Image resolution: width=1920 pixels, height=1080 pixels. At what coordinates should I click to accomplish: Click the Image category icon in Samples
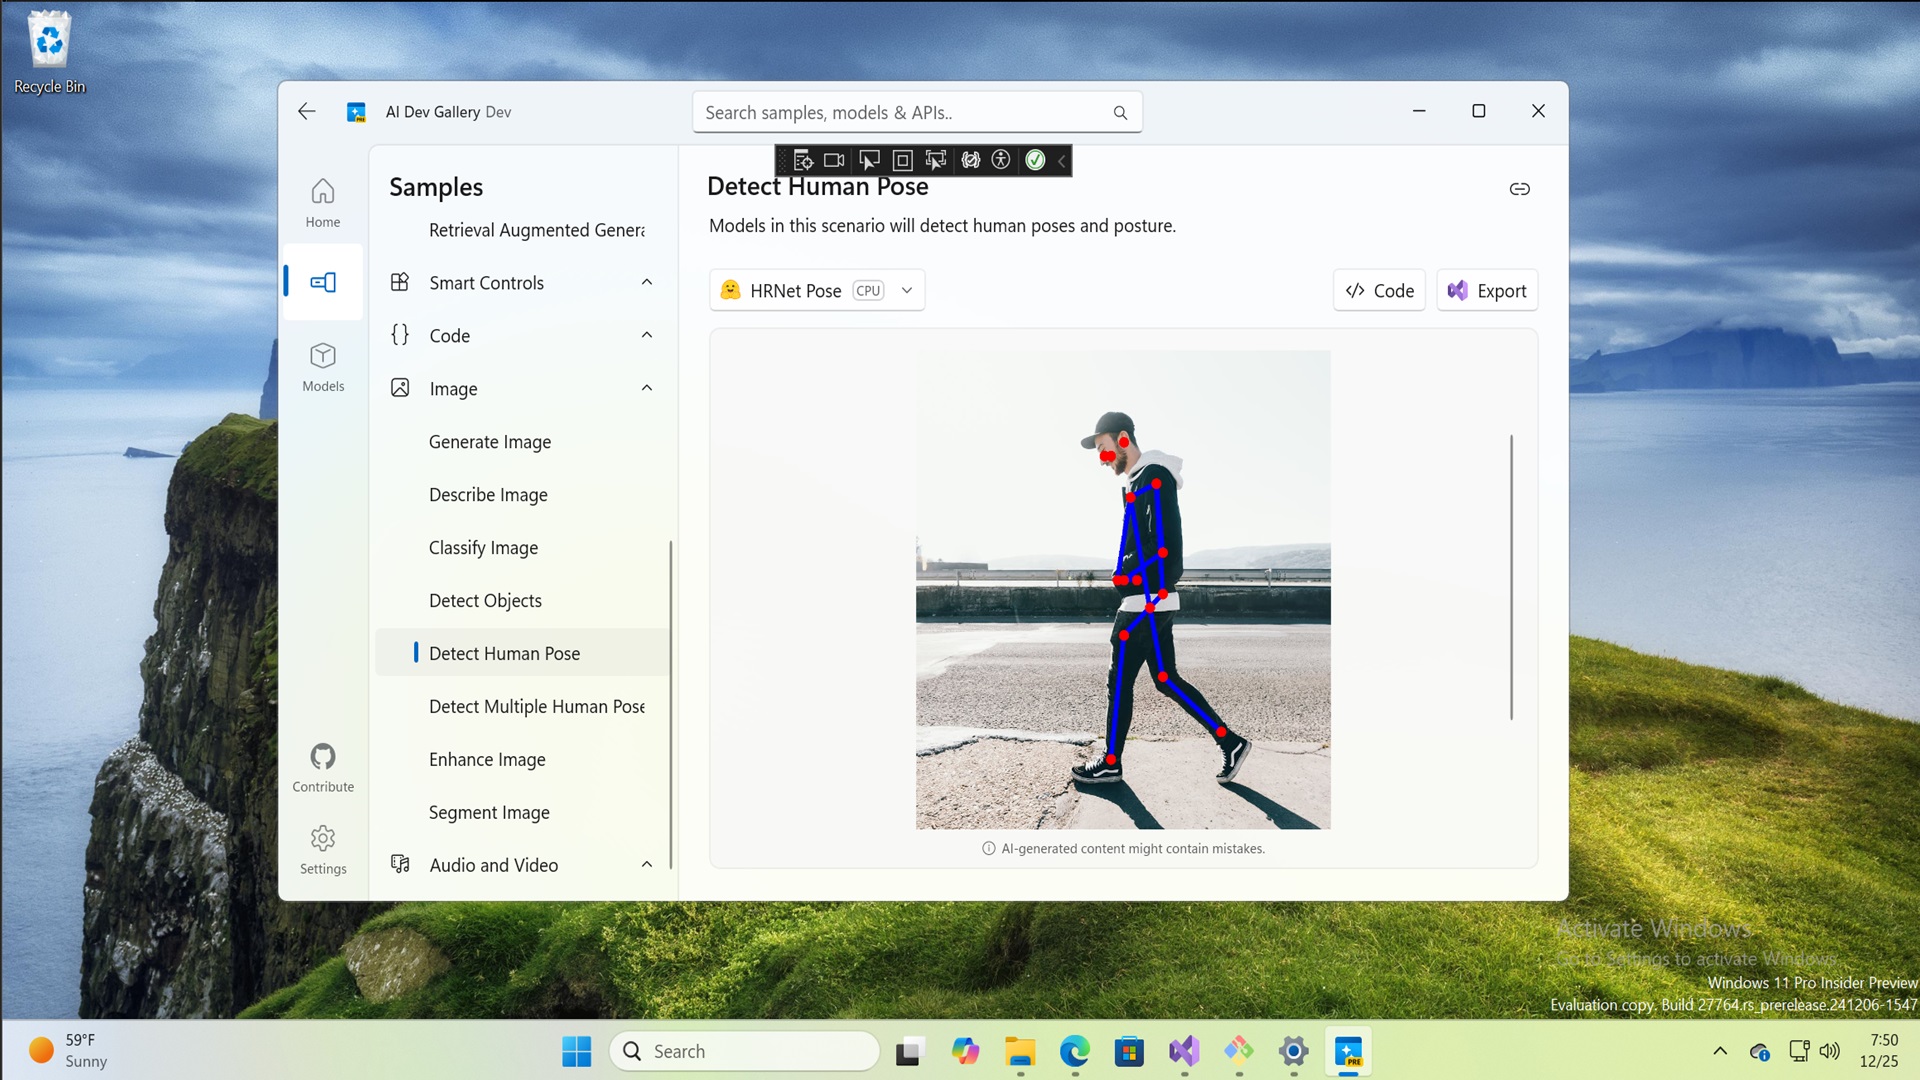[x=399, y=388]
